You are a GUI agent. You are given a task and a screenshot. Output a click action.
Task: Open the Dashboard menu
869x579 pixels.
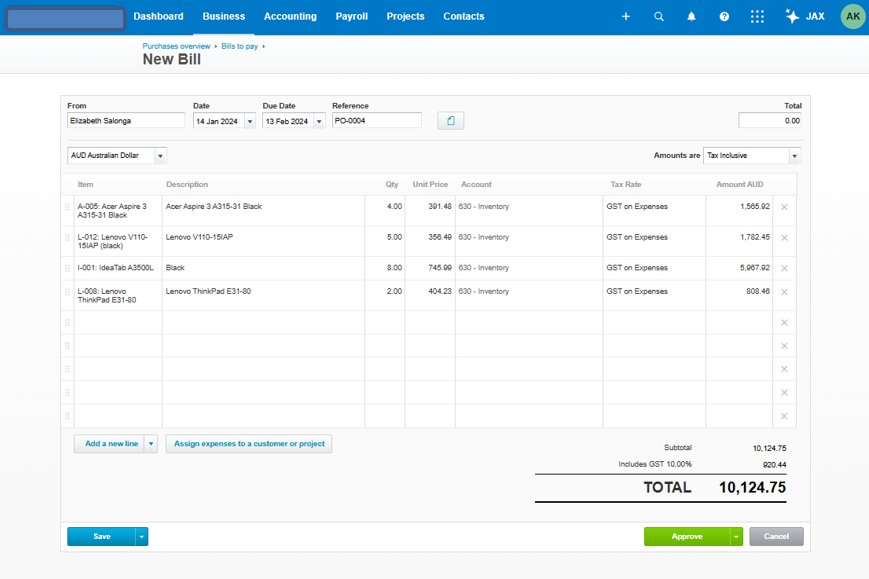159,17
